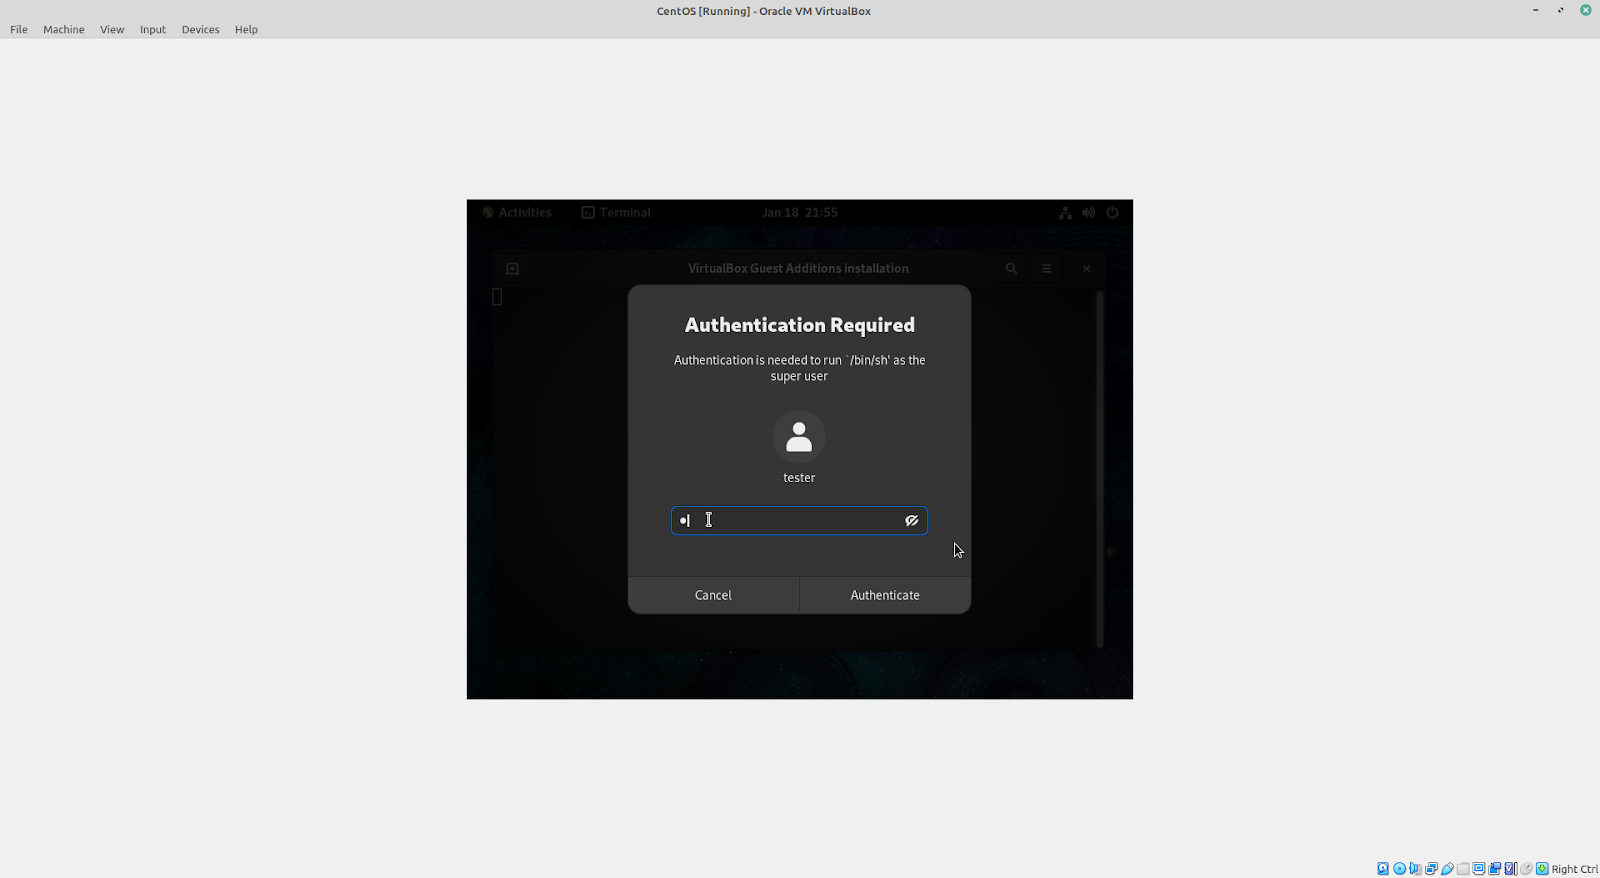Image resolution: width=1600 pixels, height=878 pixels.
Task: Click new tab icon in terminal window
Action: [x=512, y=268]
